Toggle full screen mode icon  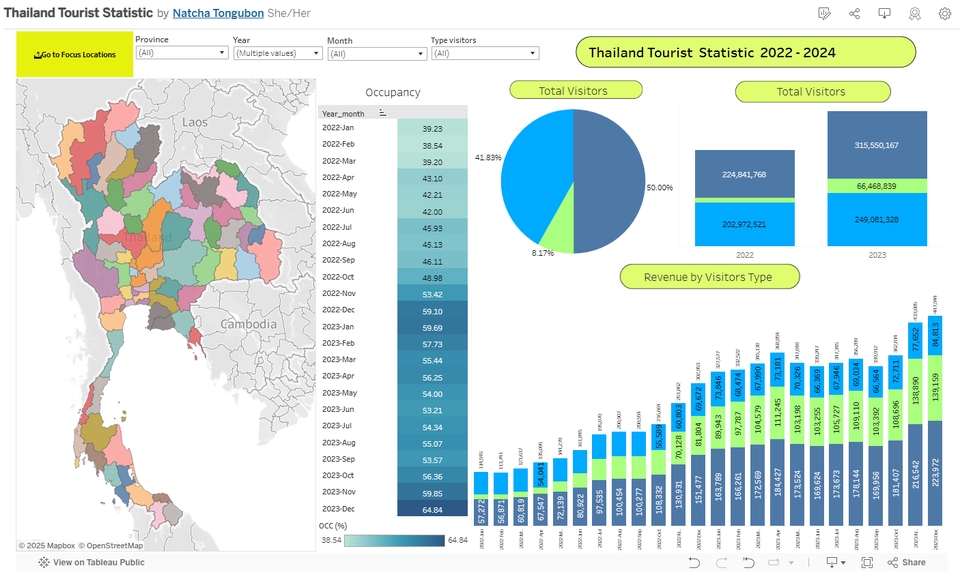(868, 562)
